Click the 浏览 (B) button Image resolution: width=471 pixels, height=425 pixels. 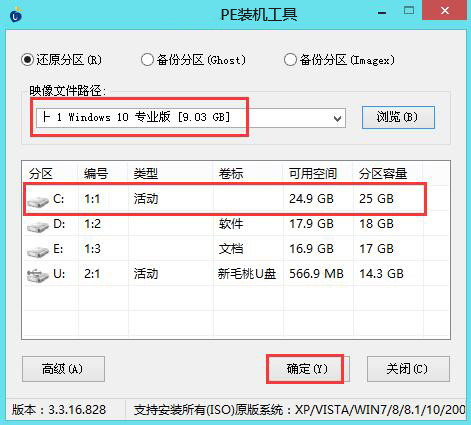point(398,117)
